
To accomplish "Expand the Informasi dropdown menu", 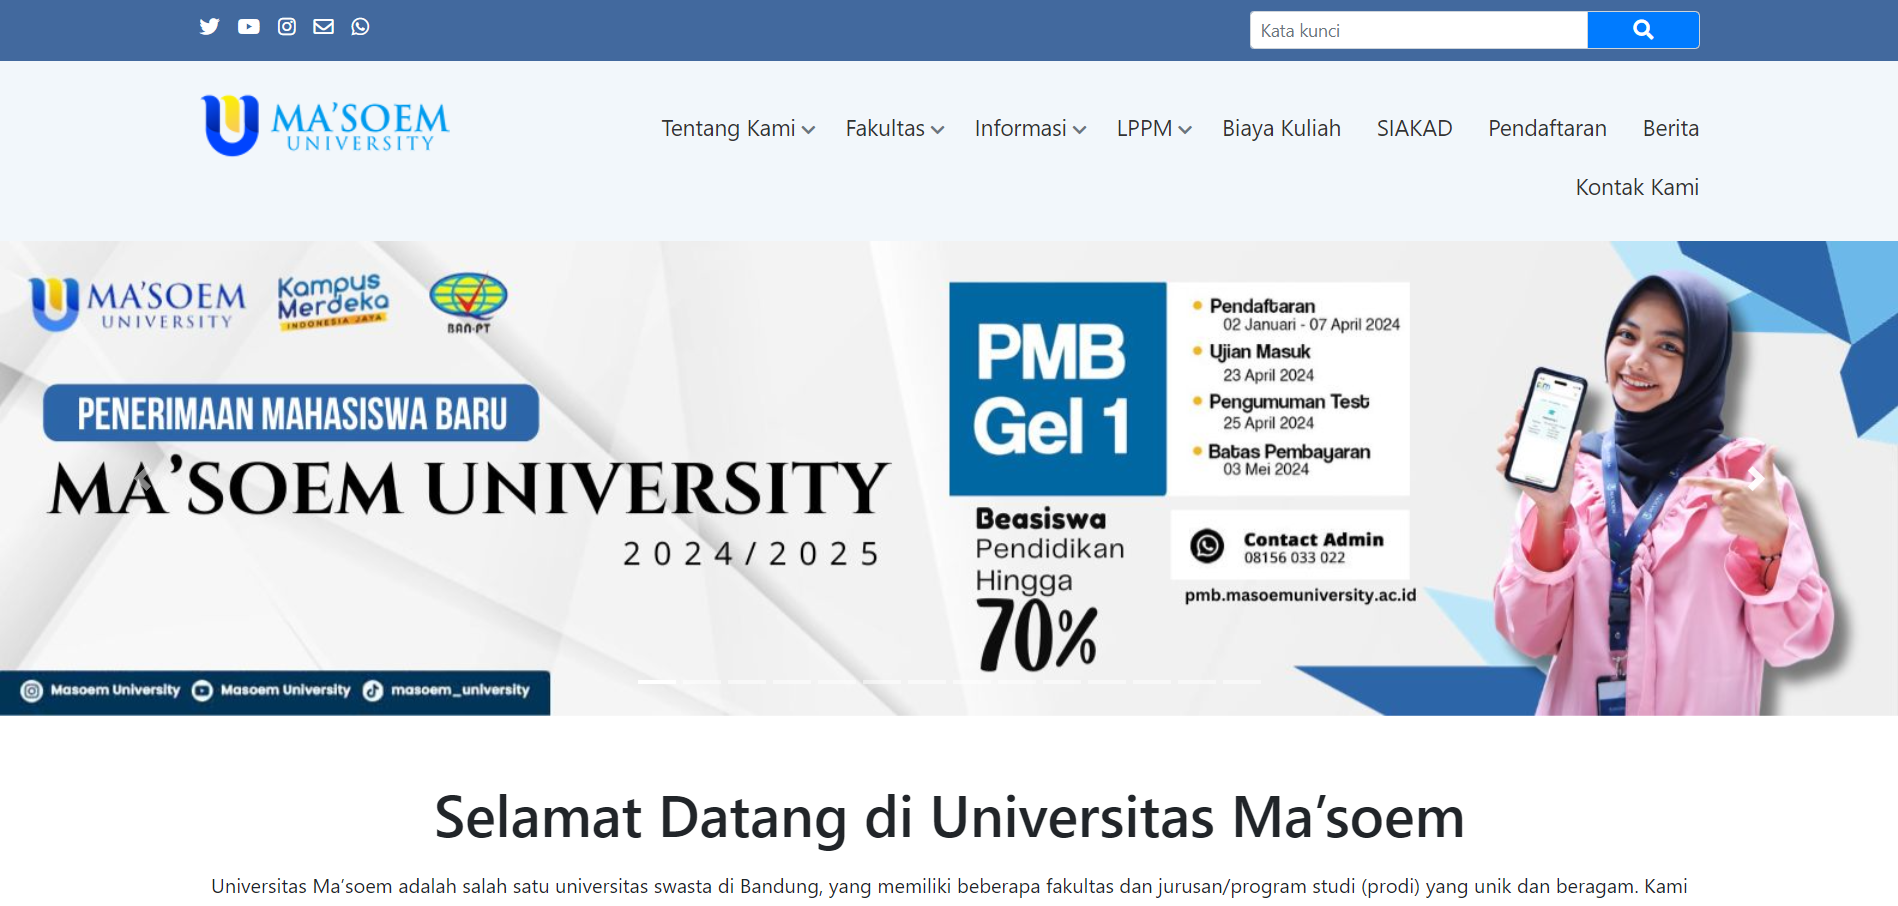I will pos(1030,128).
